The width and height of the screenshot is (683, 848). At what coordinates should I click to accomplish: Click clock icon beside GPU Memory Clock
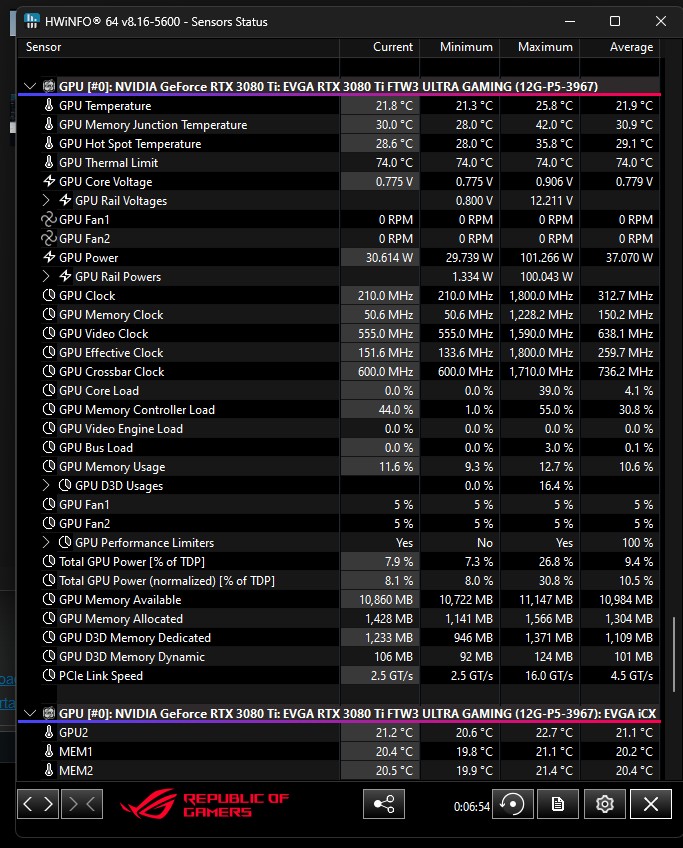click(x=49, y=314)
